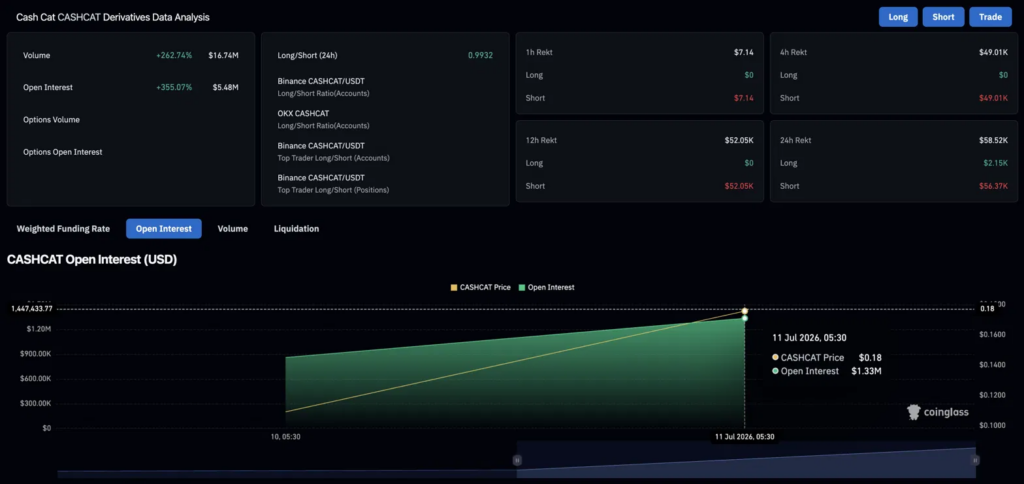Image resolution: width=1024 pixels, height=484 pixels.
Task: Click the 1h Rekt total $7.14
Action: click(743, 52)
